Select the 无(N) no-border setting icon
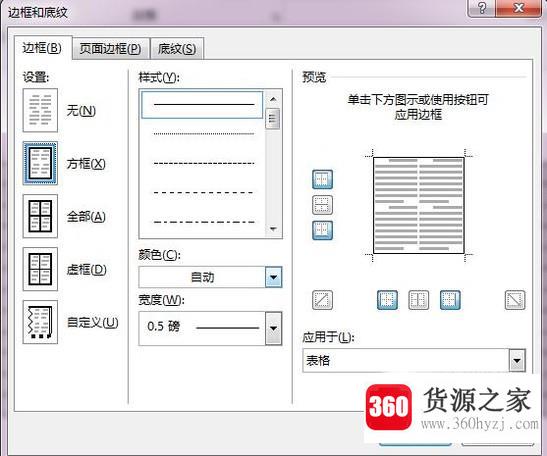547x456 pixels. (40, 110)
